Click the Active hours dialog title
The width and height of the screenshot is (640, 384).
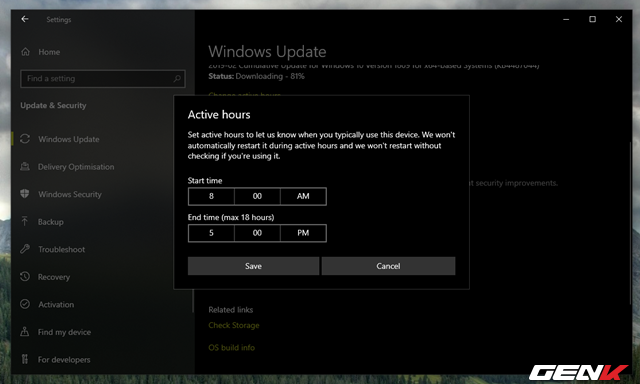(x=219, y=115)
